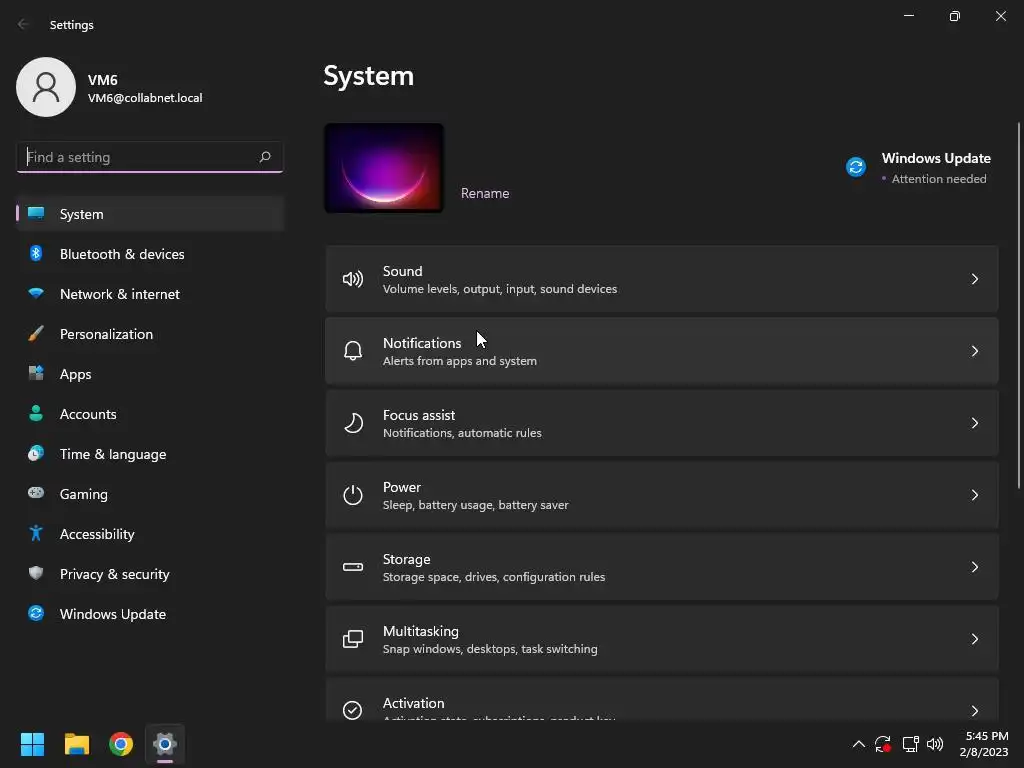The height and width of the screenshot is (768, 1024).
Task: Click the Rename link
Action: 485,193
